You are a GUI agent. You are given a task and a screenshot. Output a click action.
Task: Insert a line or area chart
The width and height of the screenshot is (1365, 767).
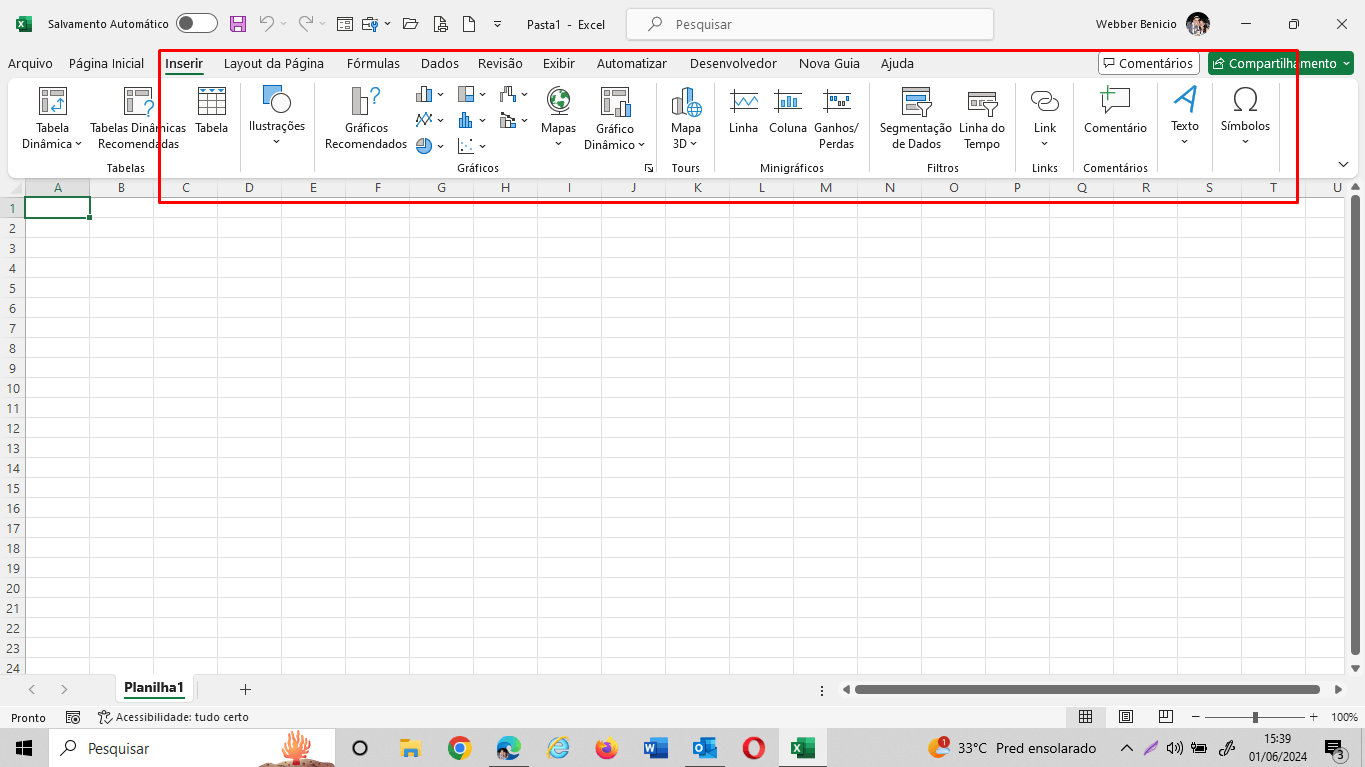(x=430, y=120)
